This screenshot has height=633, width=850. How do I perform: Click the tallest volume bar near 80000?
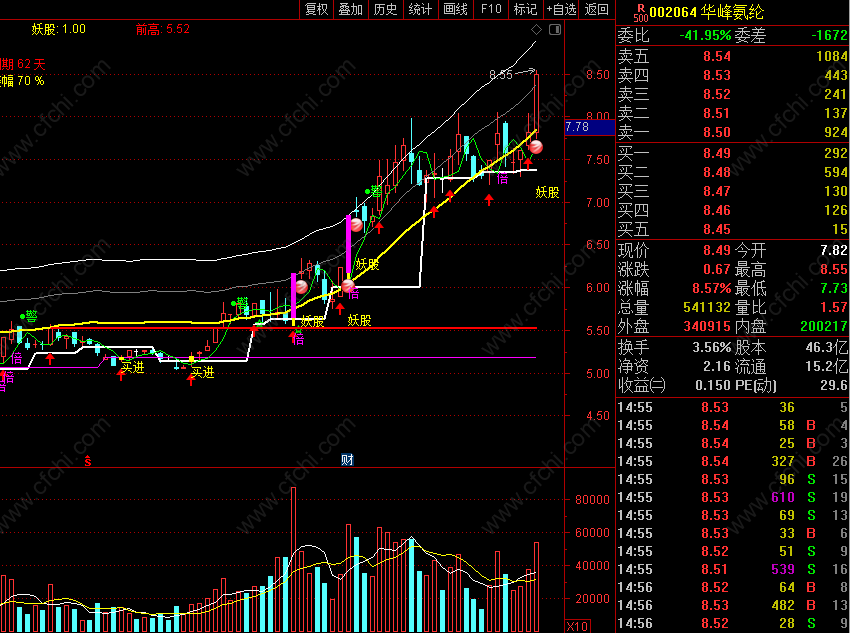[x=293, y=559]
